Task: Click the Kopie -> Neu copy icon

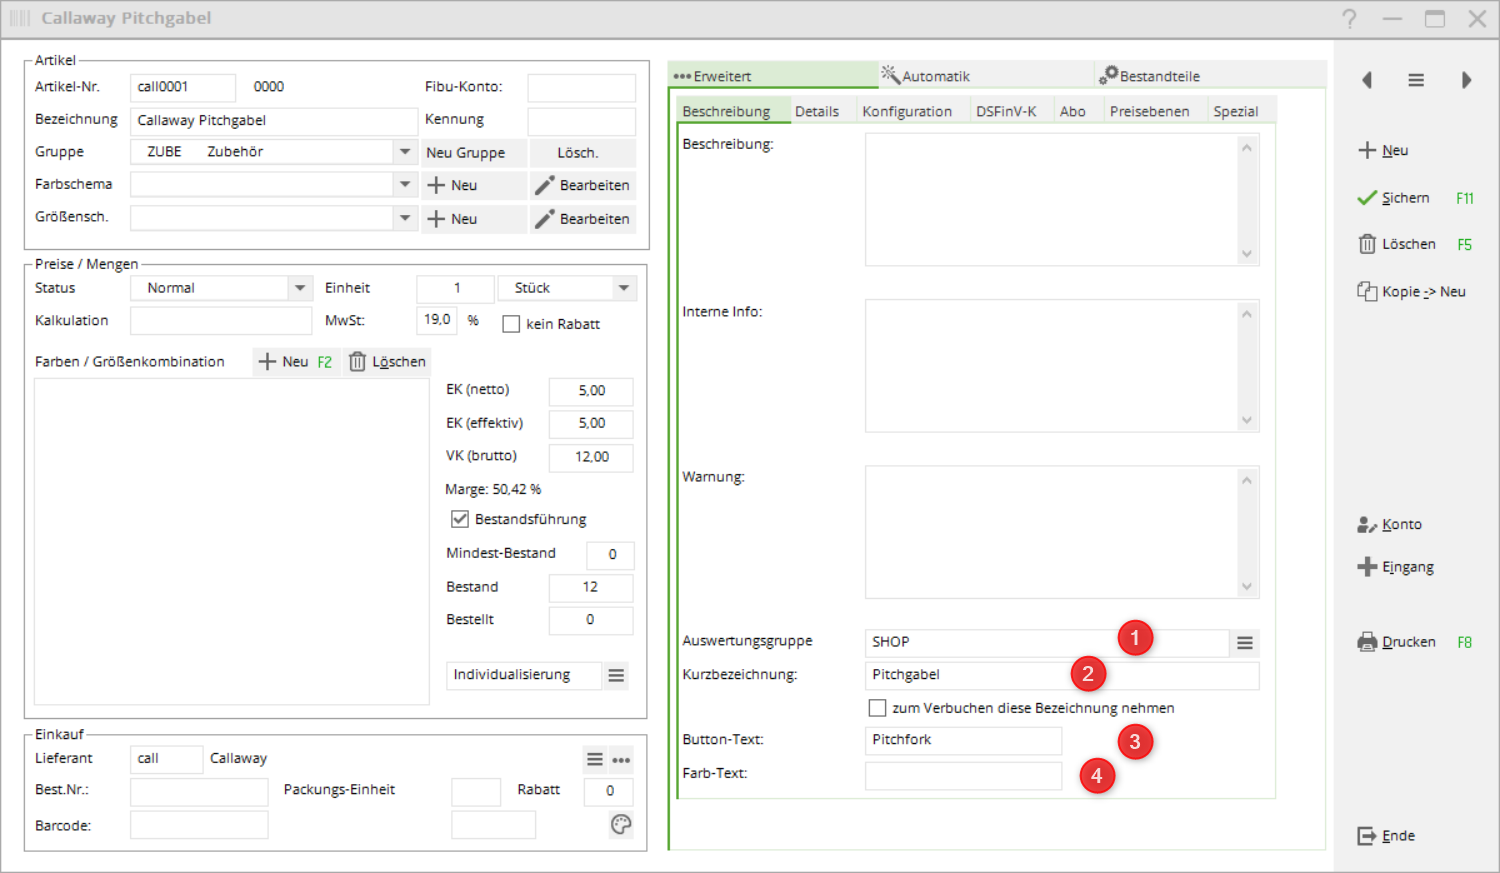Action: pos(1367,291)
